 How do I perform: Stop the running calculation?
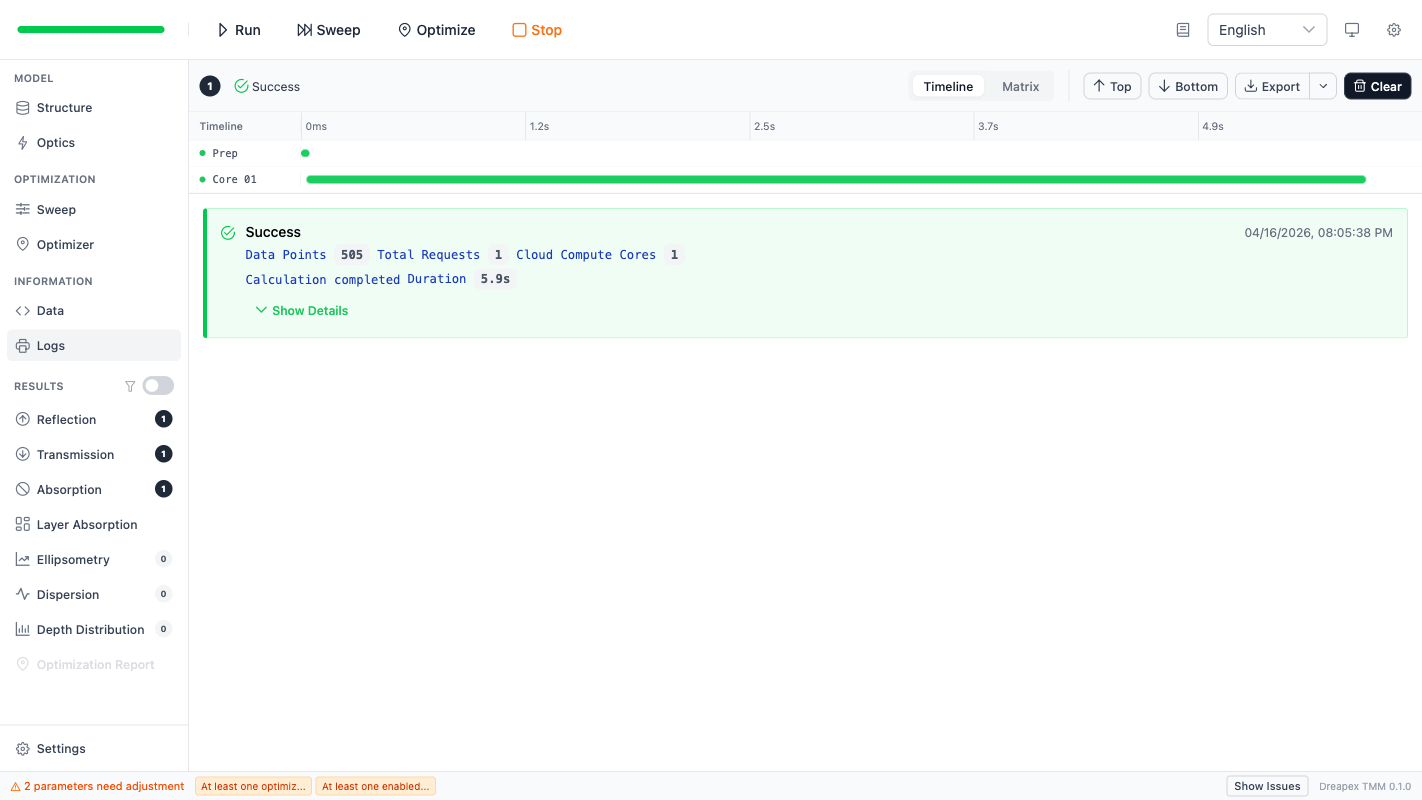[536, 30]
